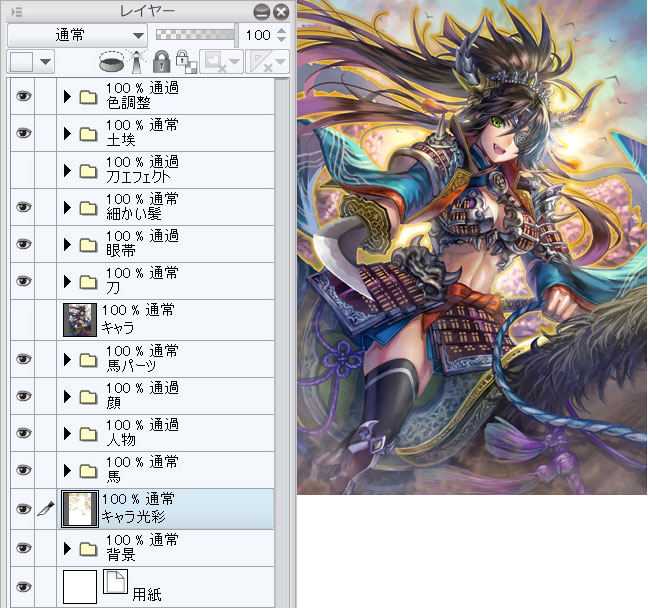Viewport: 648px width, 608px height.
Task: Click the opacity value field showing 100
Action: 258,35
